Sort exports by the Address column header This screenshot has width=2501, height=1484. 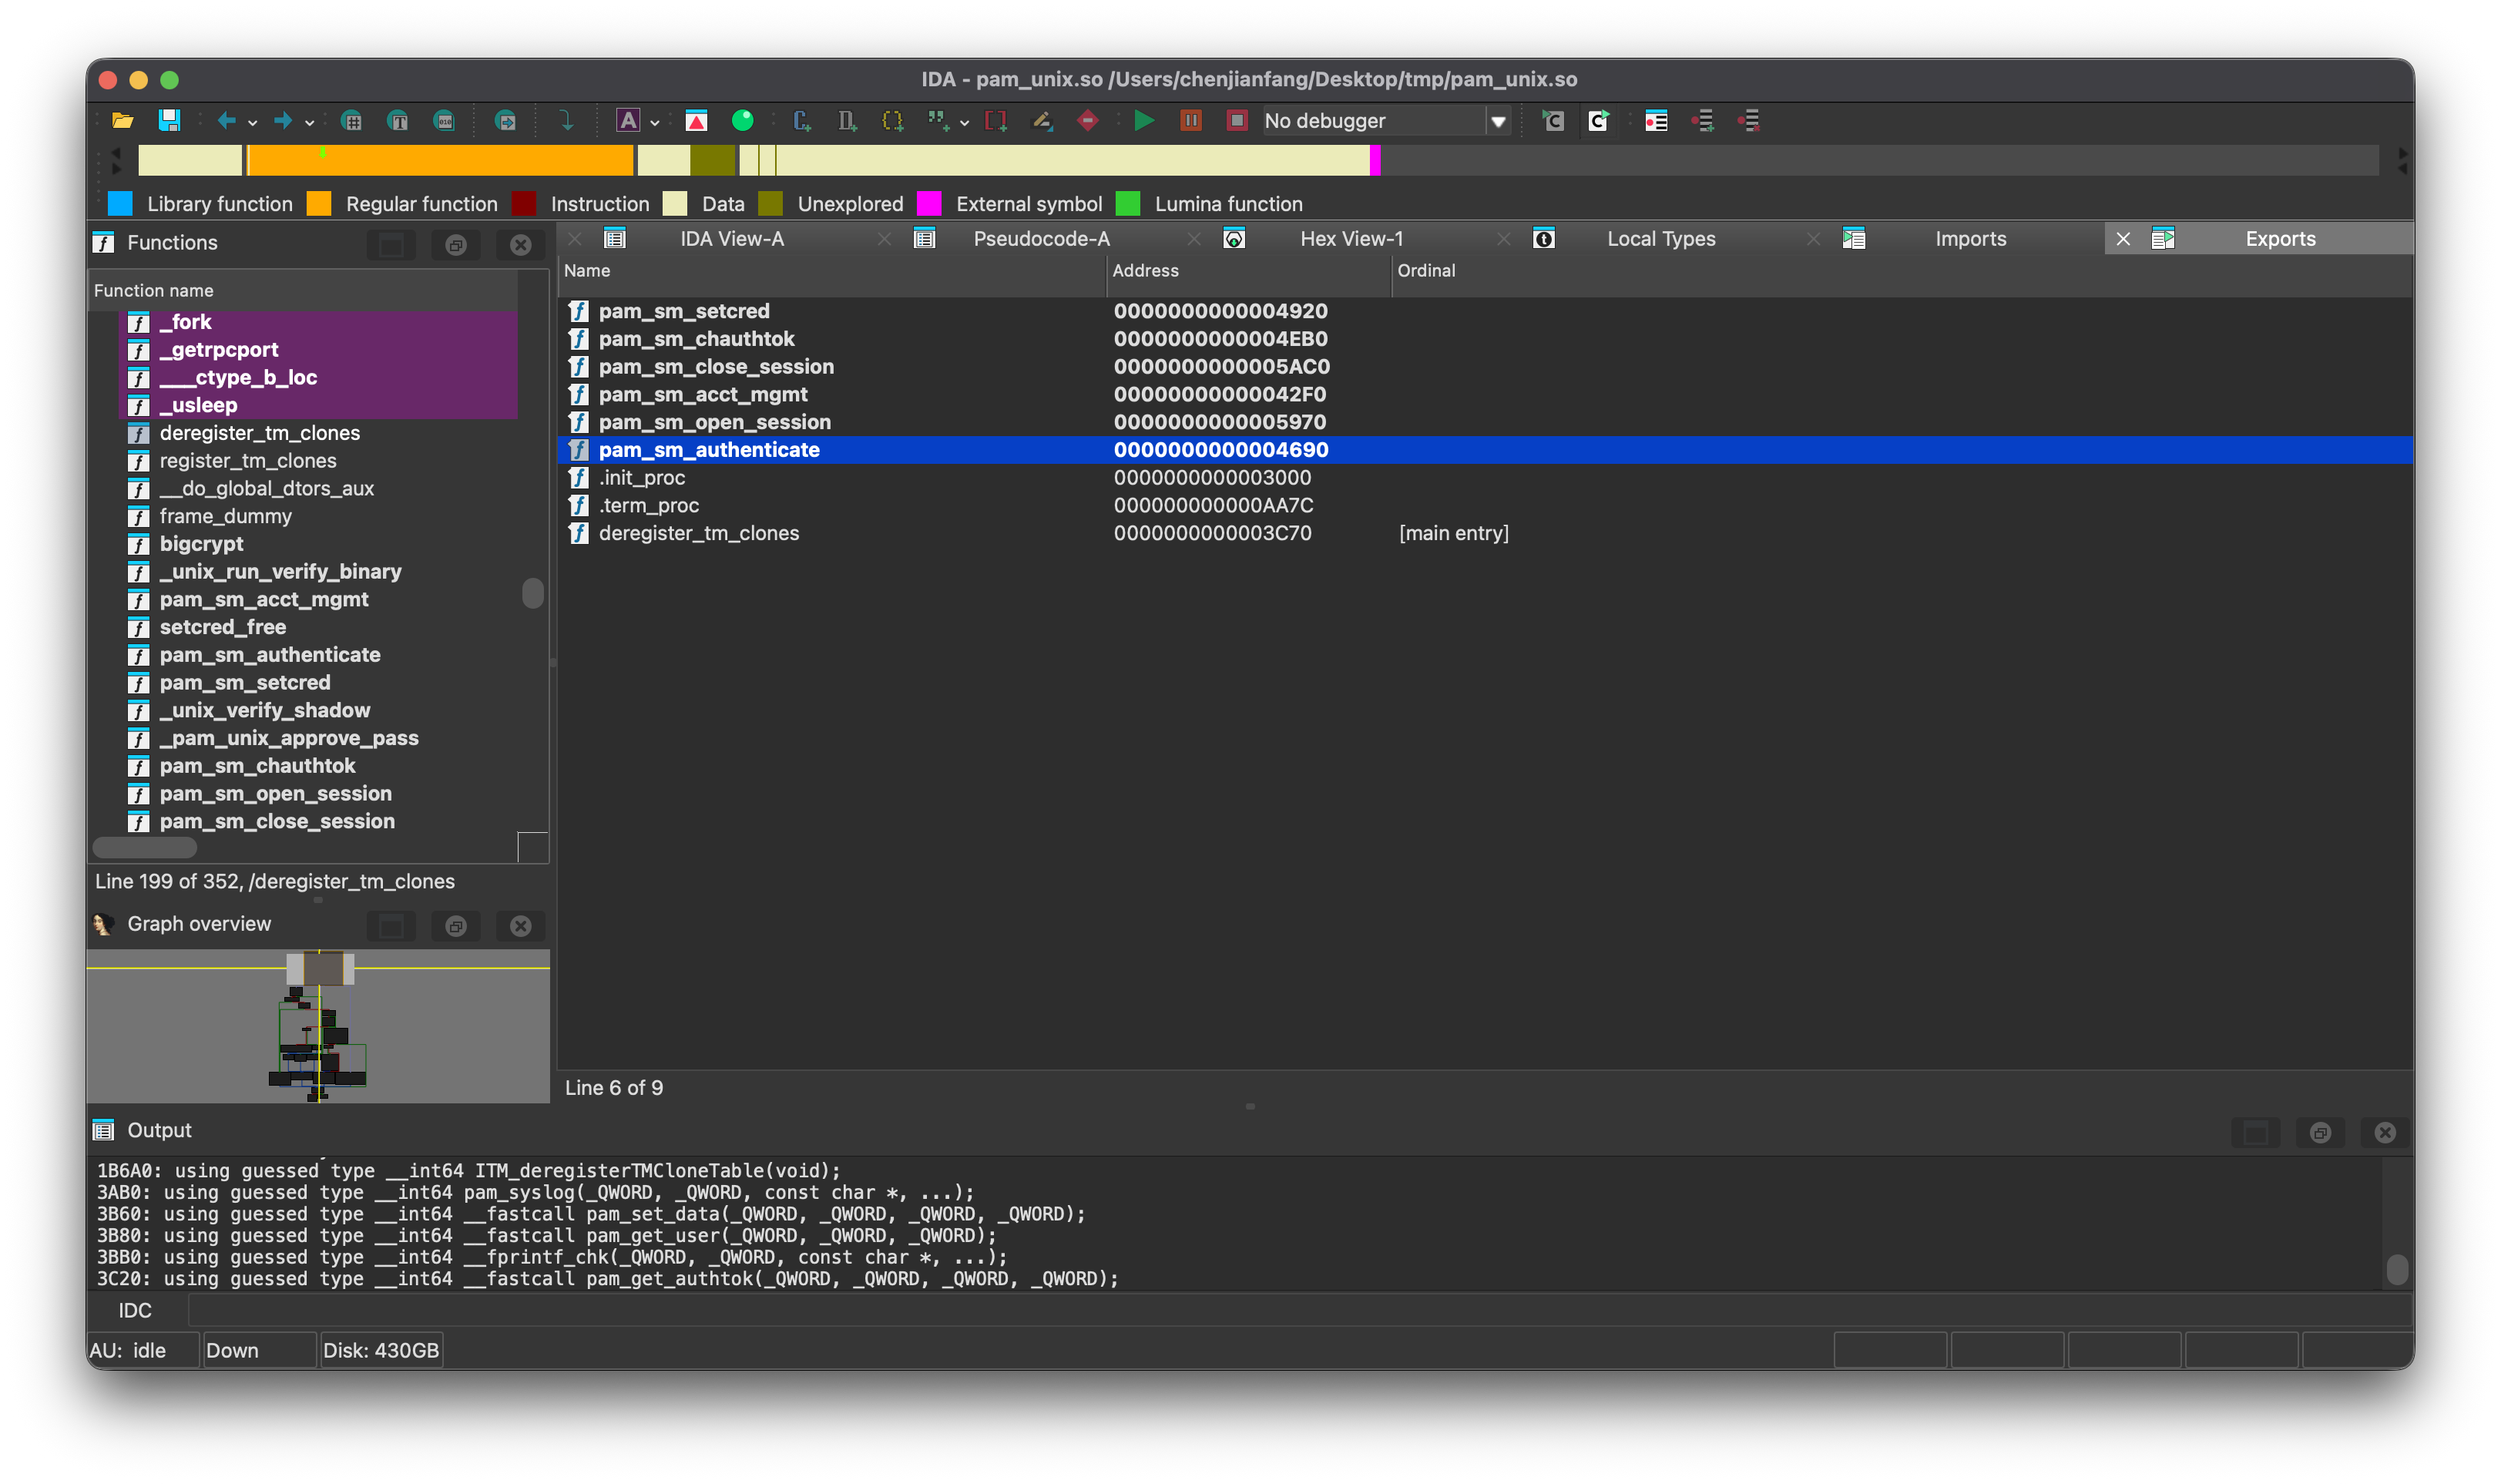click(1248, 271)
